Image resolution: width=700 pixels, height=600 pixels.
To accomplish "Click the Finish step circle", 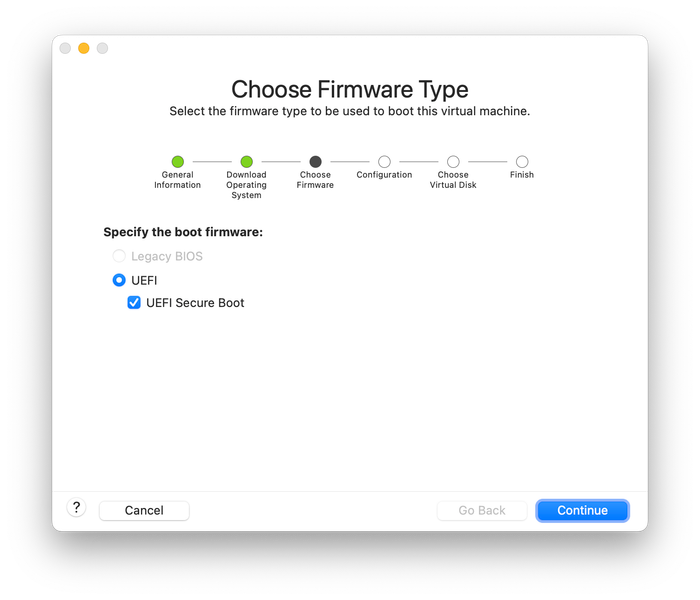I will (522, 161).
